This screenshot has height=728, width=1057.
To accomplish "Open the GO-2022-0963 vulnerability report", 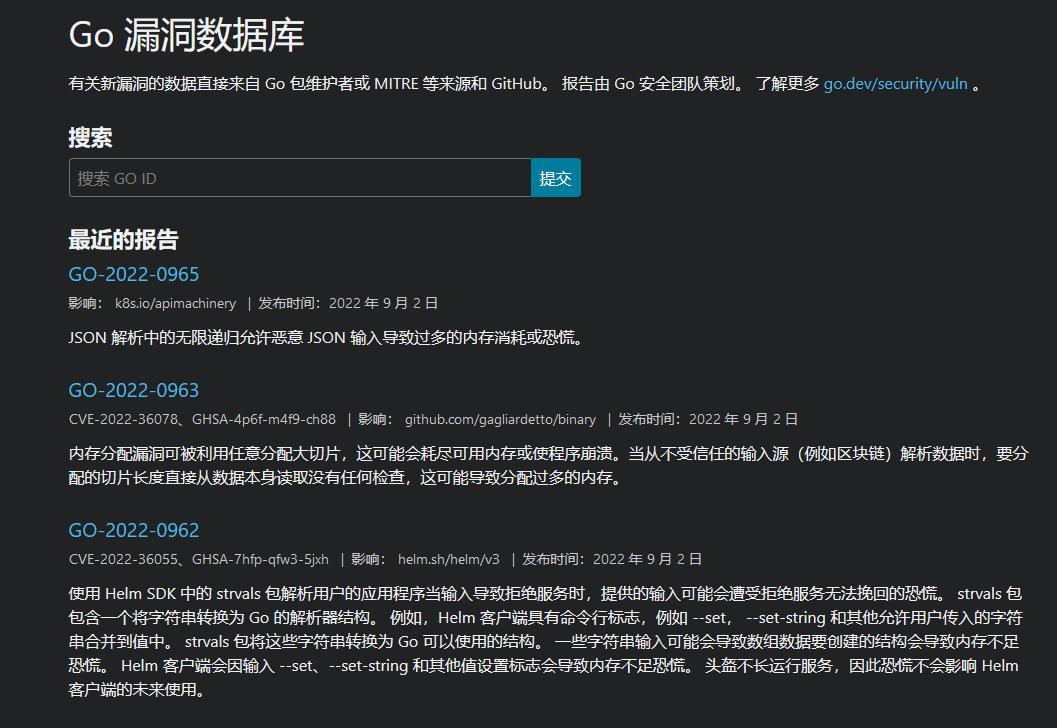I will [x=133, y=390].
